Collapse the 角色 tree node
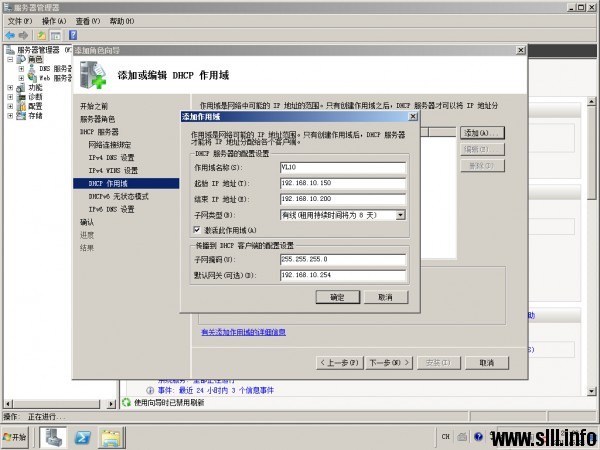 point(10,59)
